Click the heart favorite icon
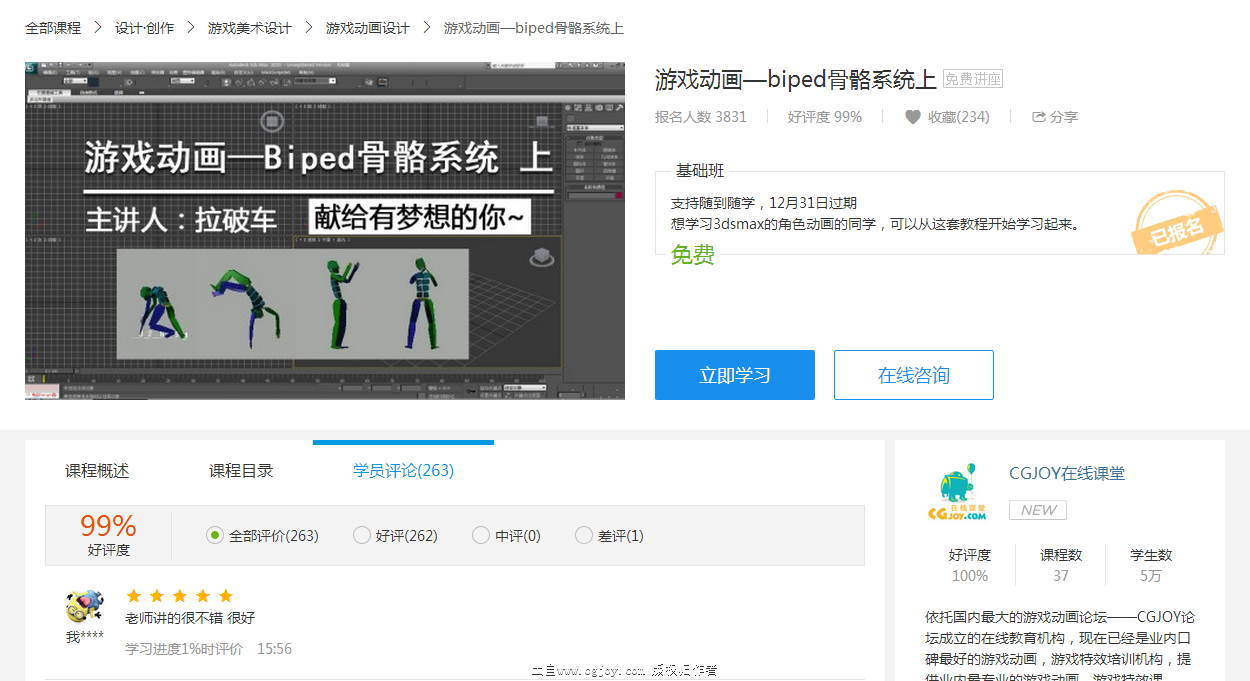The image size is (1250, 681). 912,117
